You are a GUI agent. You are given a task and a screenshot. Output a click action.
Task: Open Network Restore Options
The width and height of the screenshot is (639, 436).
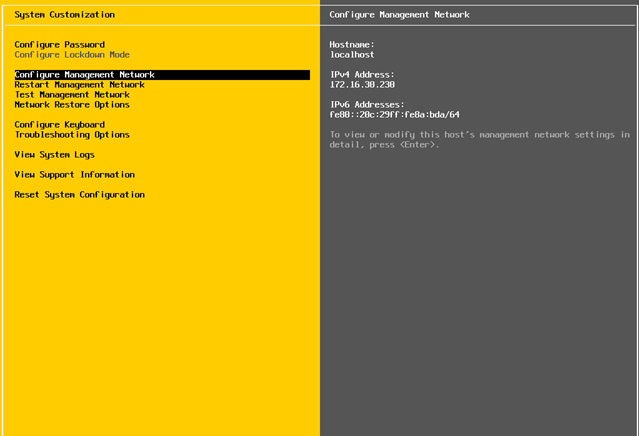click(x=72, y=105)
